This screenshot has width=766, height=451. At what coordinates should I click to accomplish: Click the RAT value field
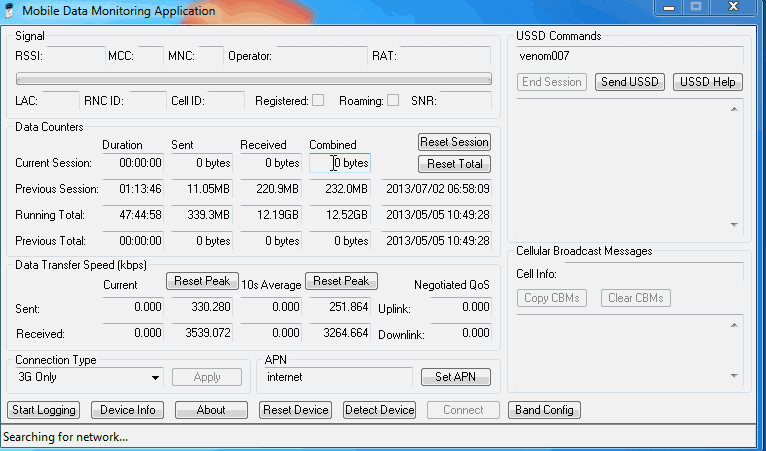tap(445, 56)
